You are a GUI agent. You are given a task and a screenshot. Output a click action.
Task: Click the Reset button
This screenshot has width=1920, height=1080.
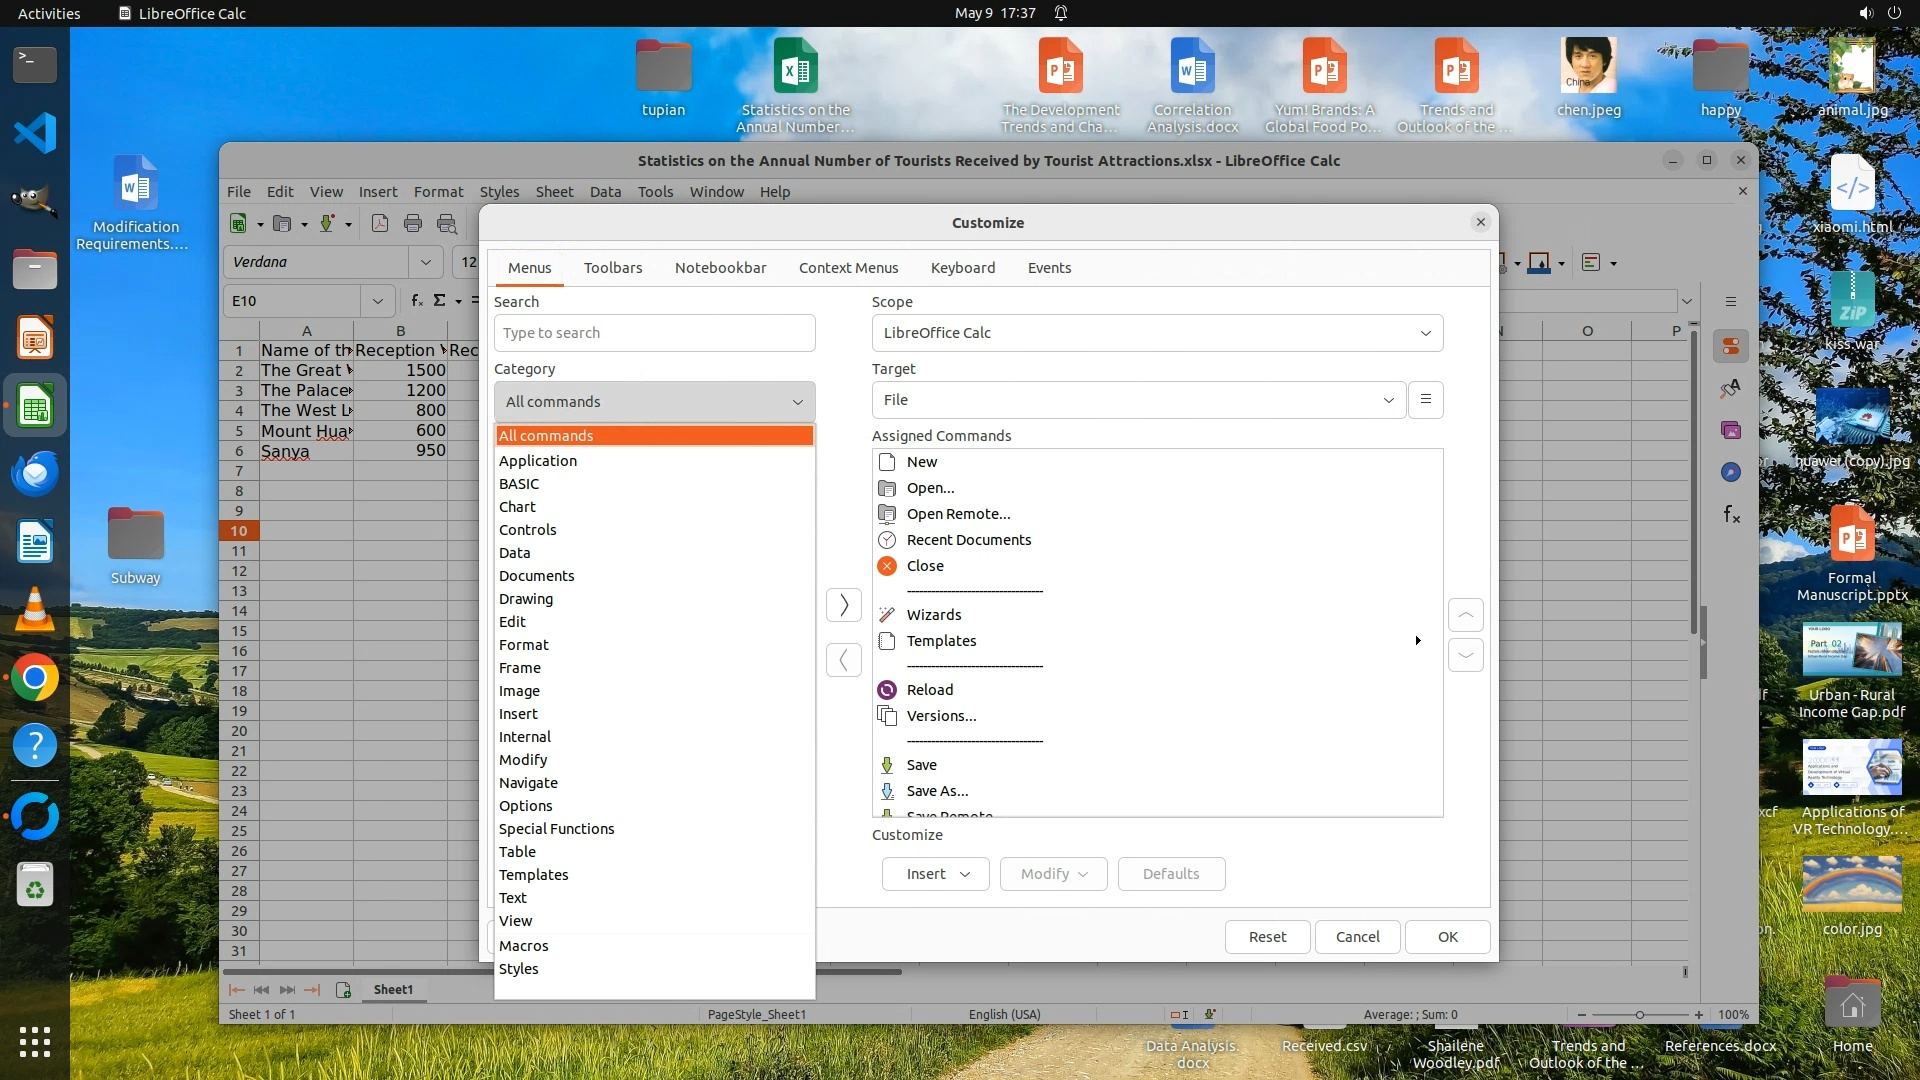tap(1267, 937)
